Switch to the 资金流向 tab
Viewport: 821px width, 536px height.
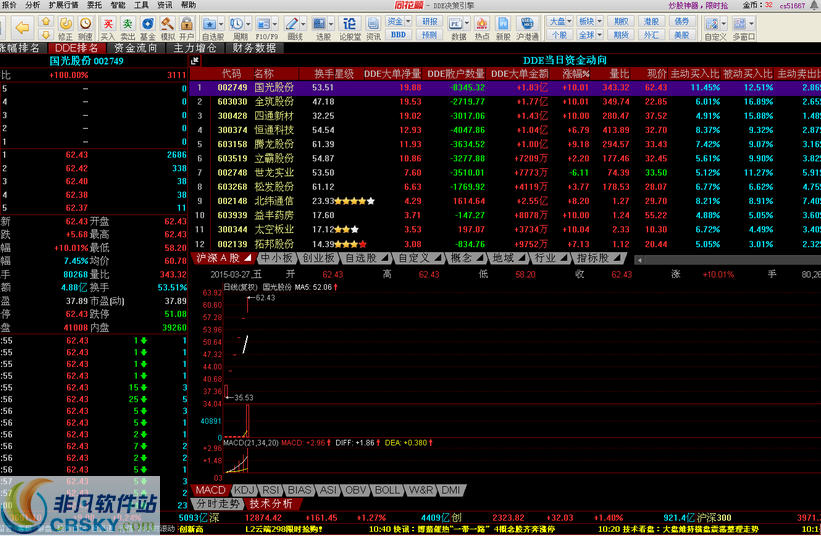(136, 48)
